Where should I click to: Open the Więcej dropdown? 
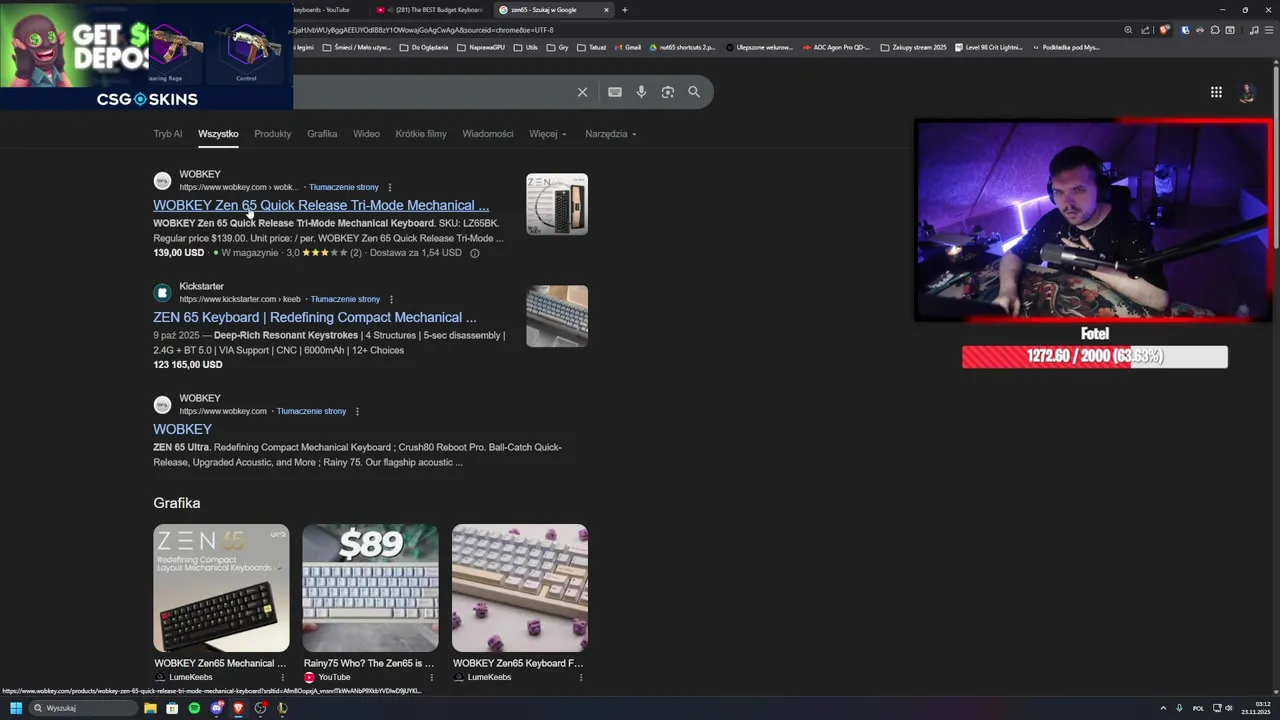548,134
